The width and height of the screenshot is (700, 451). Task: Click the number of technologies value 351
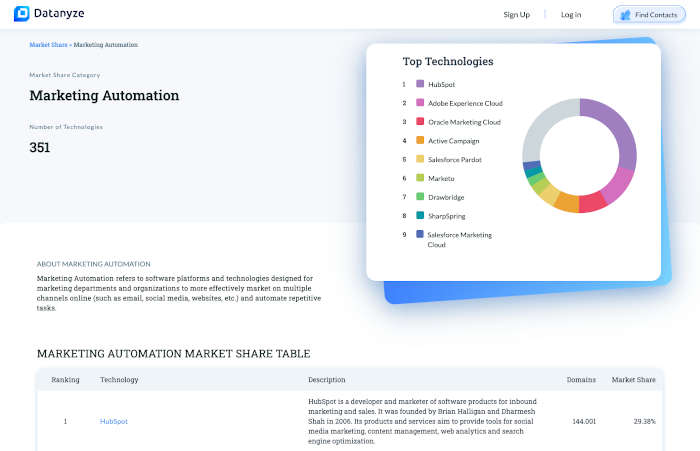pos(40,147)
